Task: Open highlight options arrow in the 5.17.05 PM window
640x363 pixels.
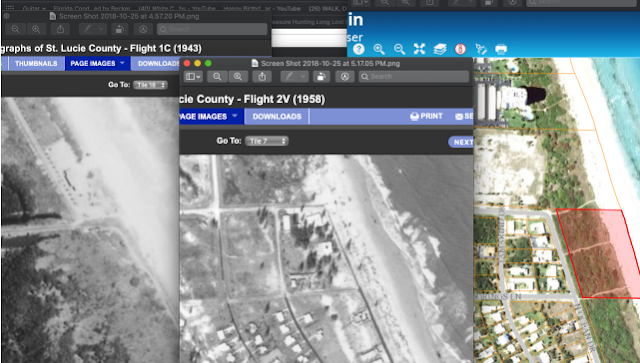Action: [x=303, y=77]
